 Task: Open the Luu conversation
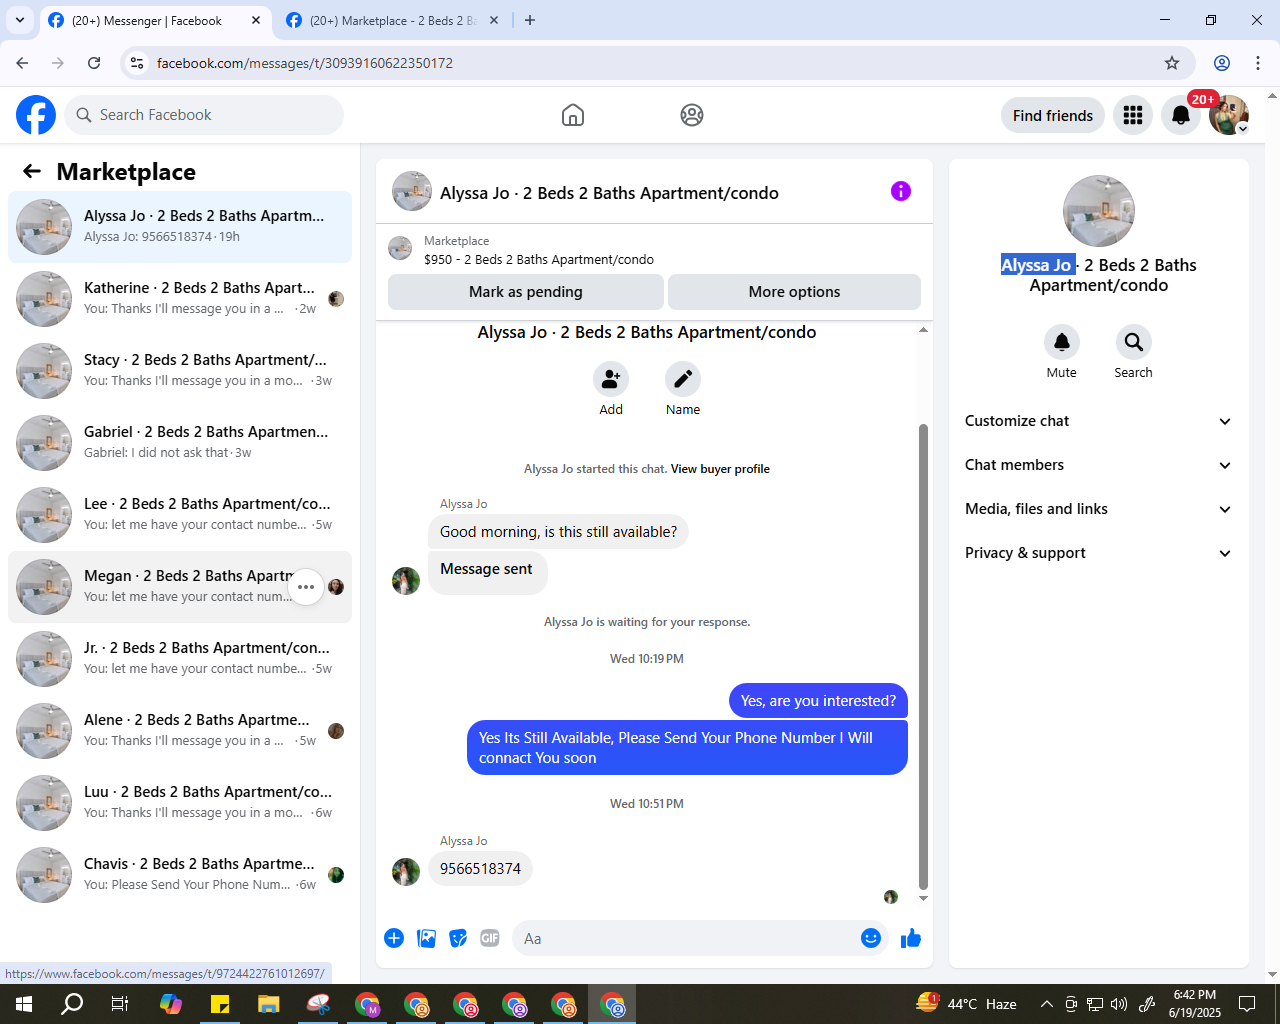(180, 803)
